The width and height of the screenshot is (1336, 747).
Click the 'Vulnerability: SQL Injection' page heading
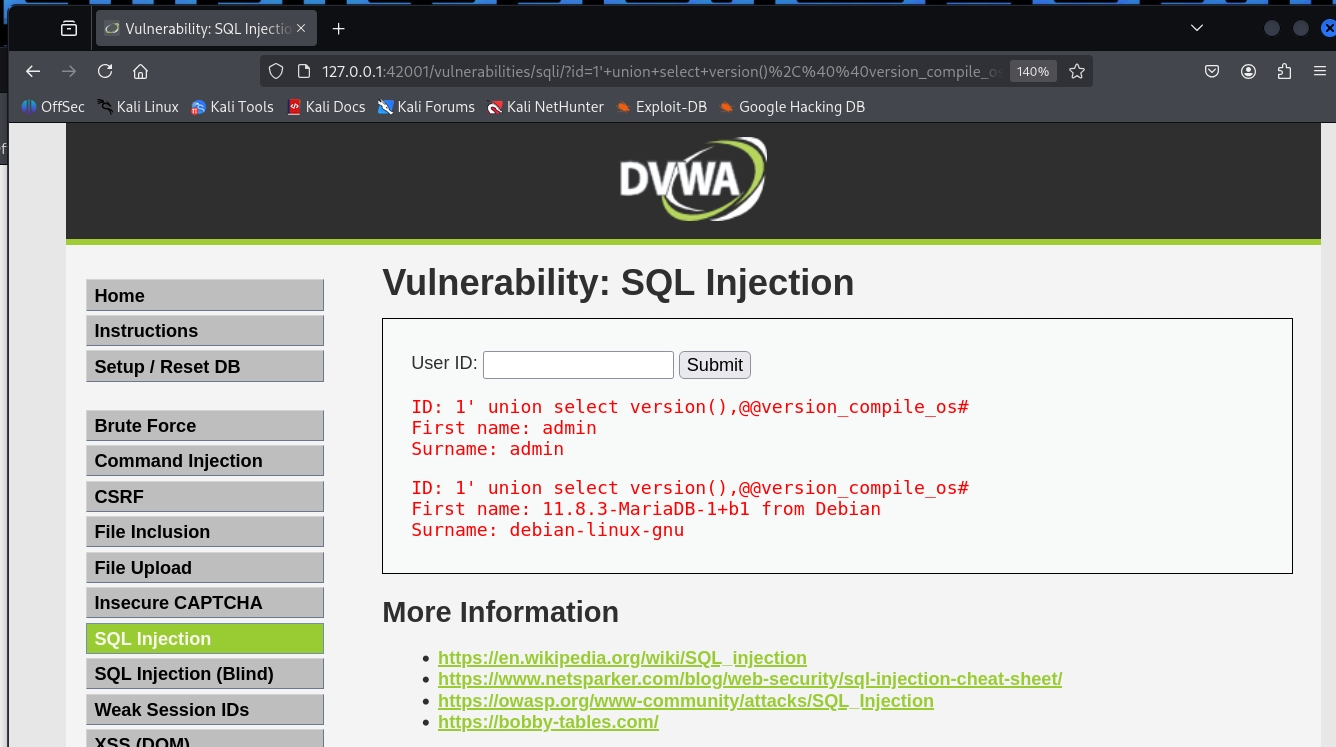coord(618,283)
